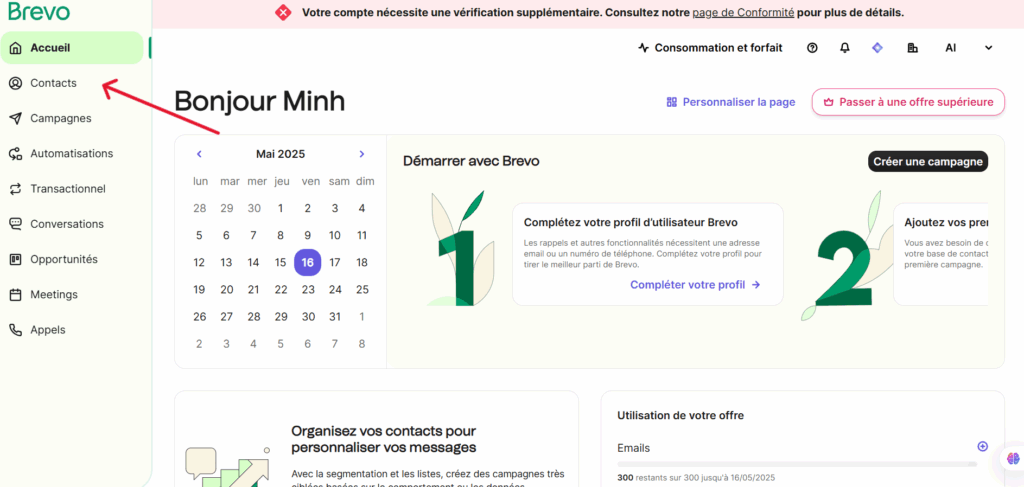Select day 9 in the calendar
1024x487 pixels.
[x=308, y=236]
